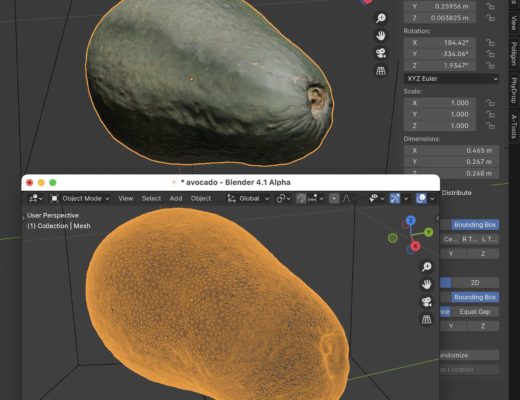
Task: Toggle lock for Rotation X
Action: click(490, 43)
